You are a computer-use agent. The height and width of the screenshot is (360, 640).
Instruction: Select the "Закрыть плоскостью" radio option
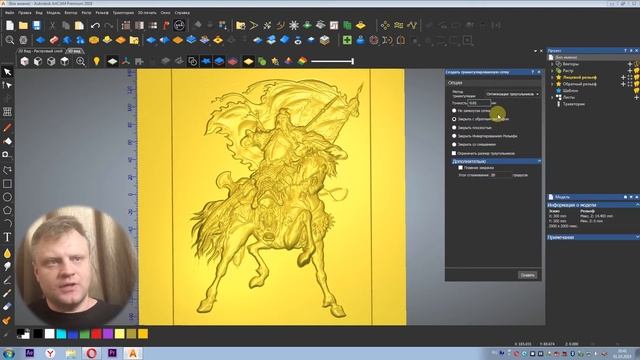454,128
